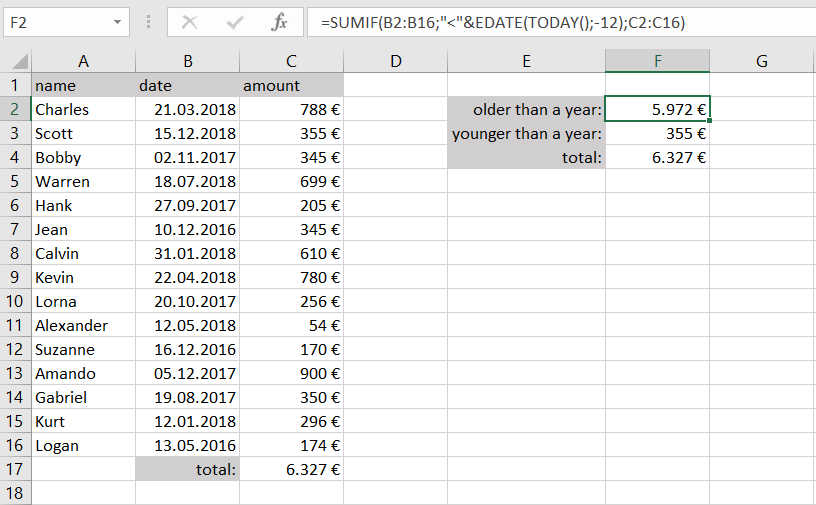This screenshot has height=505, width=816.
Task: Click the Enter checkmark icon in formula bar
Action: click(x=235, y=22)
